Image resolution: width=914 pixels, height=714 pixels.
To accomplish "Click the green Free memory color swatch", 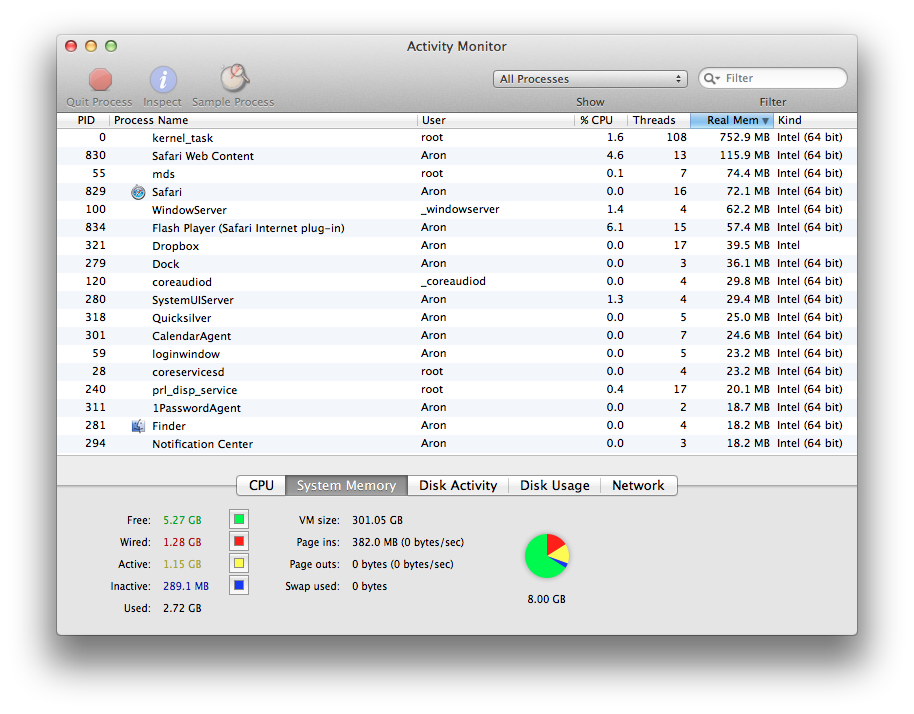I will click(239, 519).
